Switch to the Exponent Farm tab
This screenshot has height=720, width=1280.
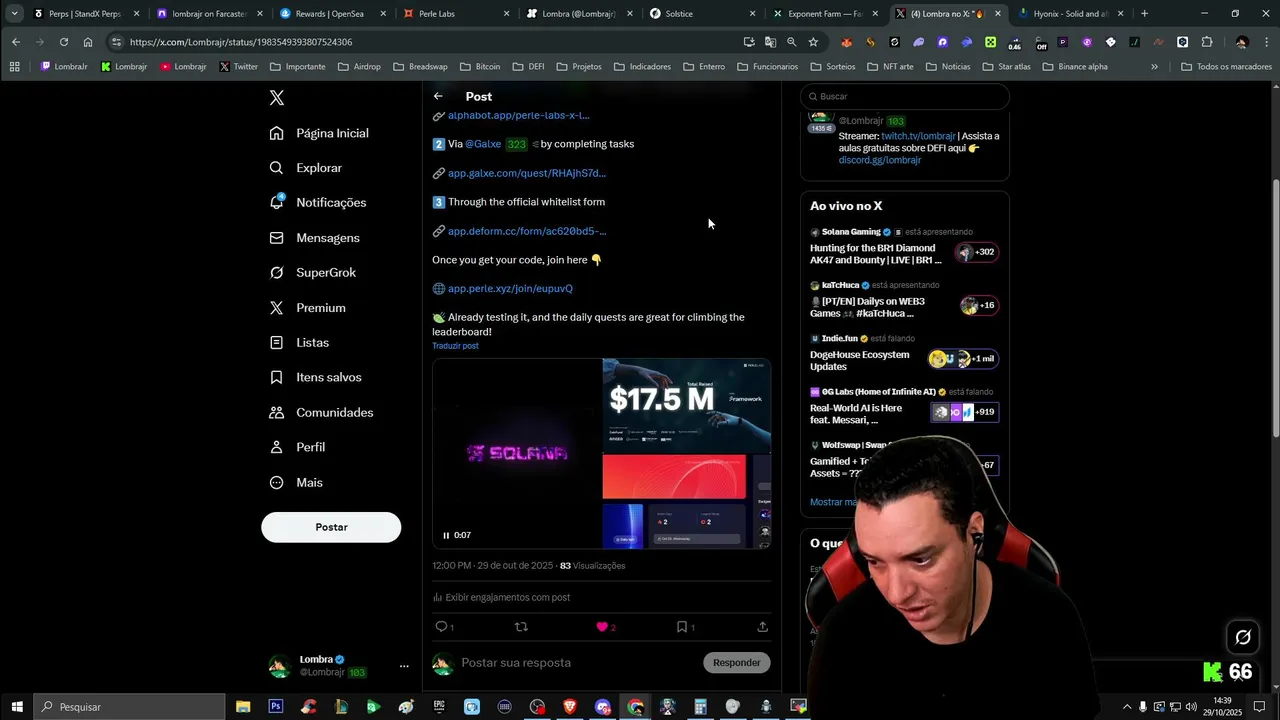pos(824,14)
